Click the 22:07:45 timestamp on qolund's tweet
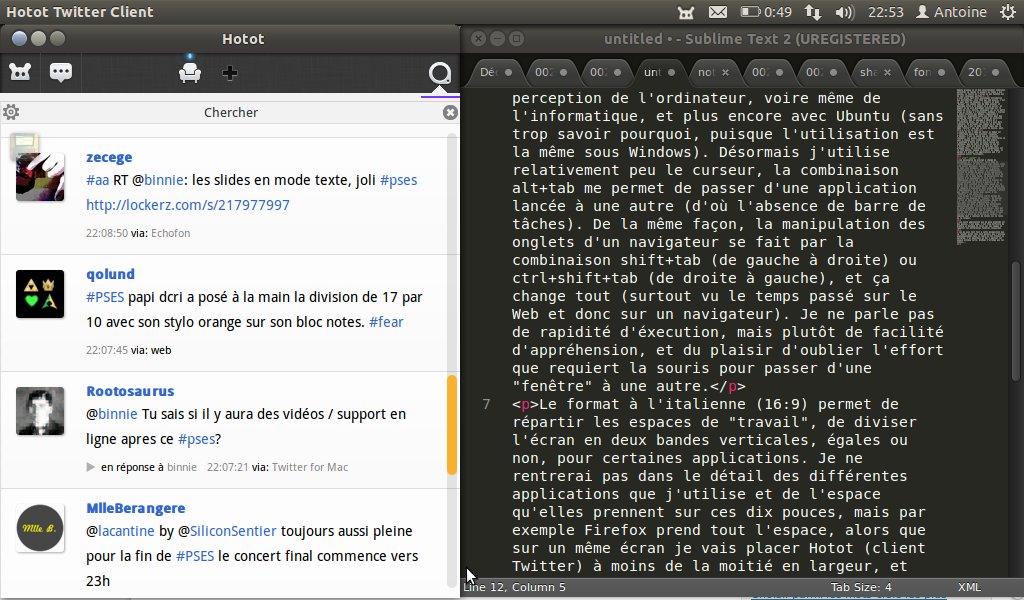1024x600 pixels. tap(107, 350)
